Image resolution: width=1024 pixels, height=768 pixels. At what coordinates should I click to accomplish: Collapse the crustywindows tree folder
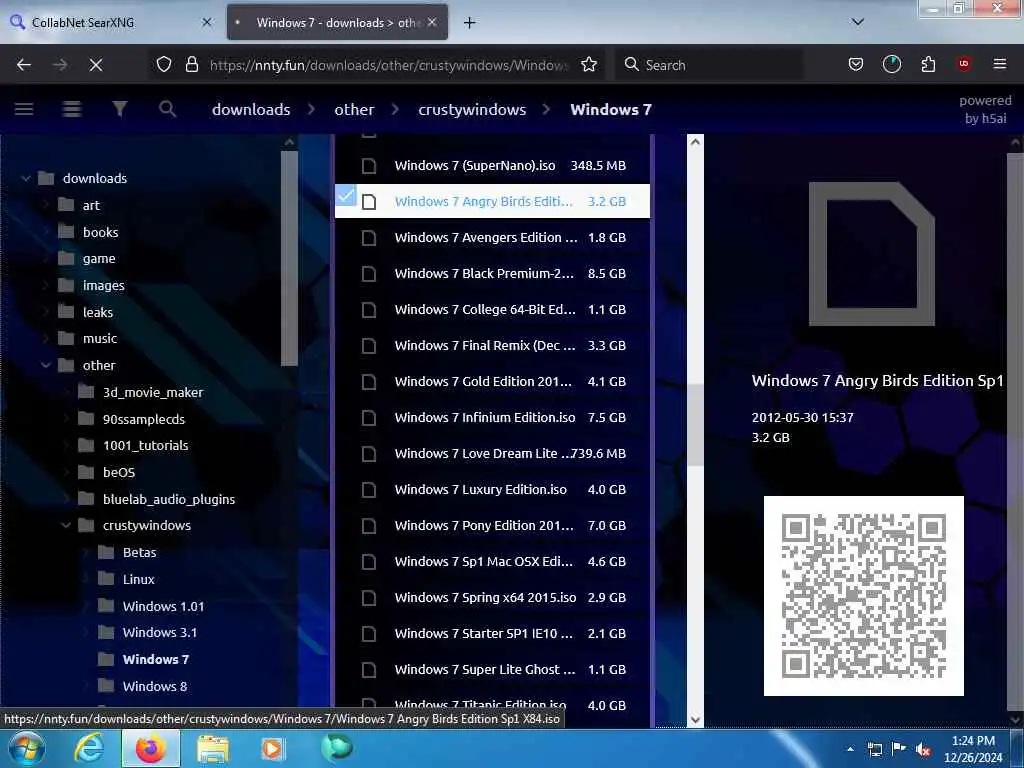coord(66,525)
